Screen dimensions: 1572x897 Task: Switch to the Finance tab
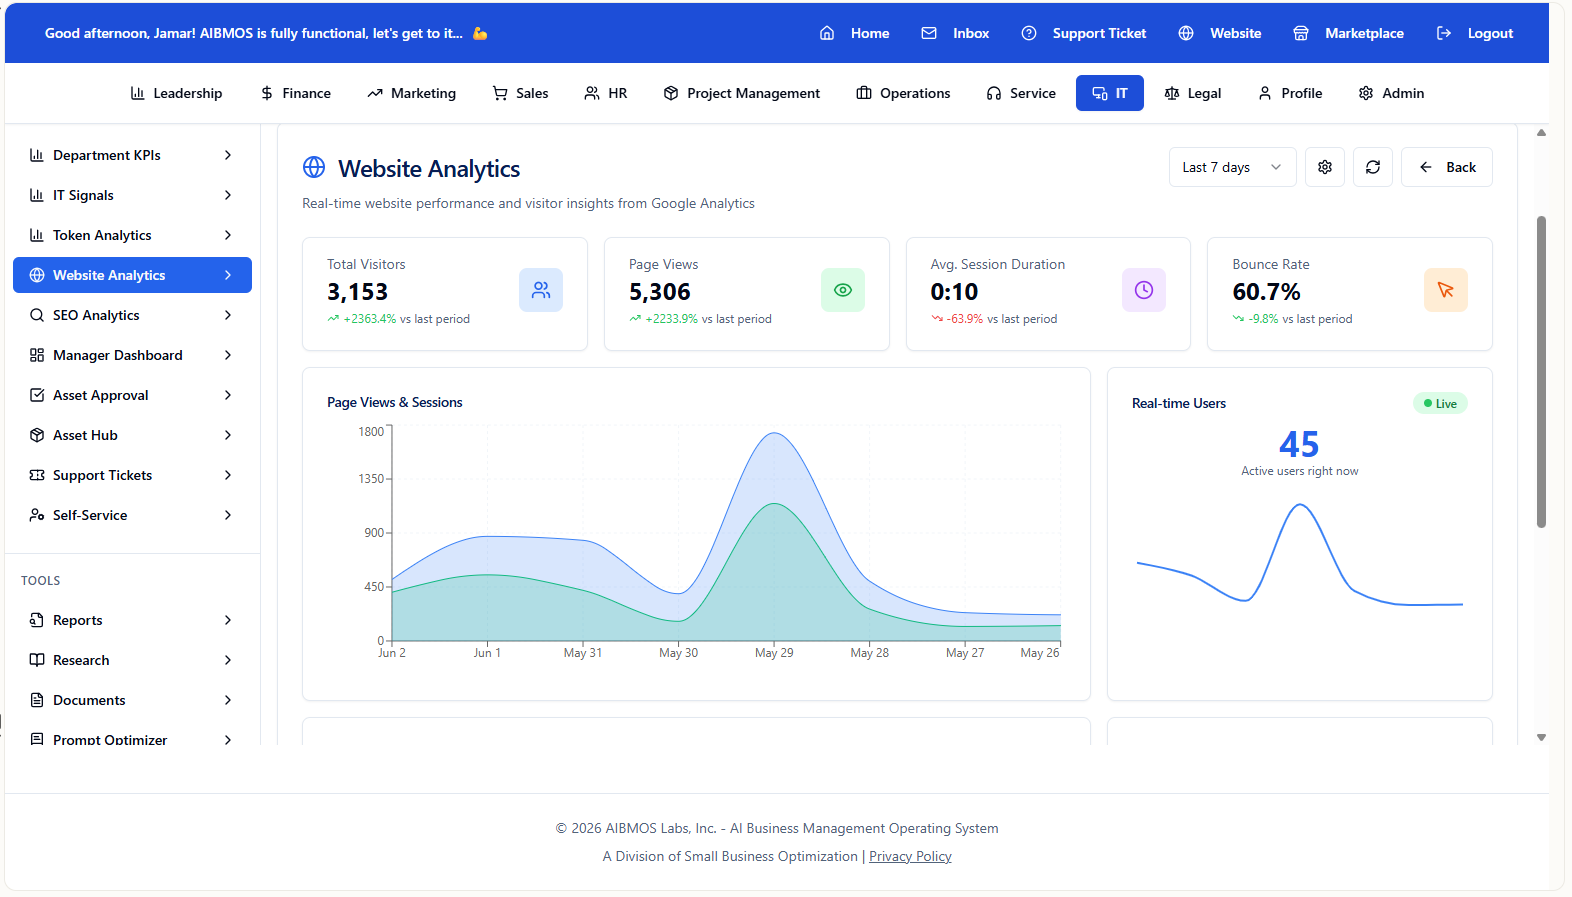[295, 93]
